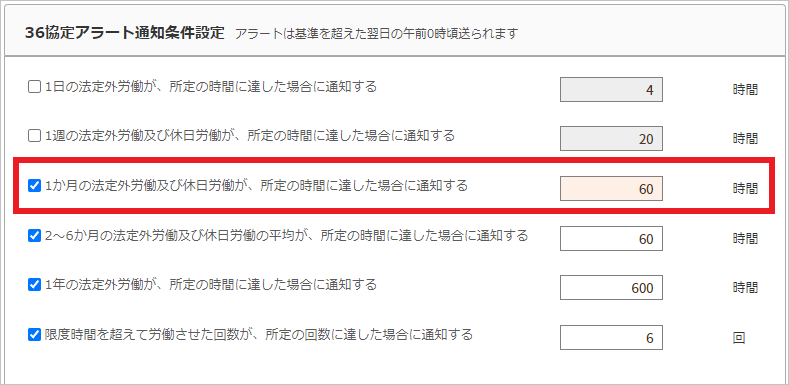Click the 2〜6か月の平均 label text

[x=286, y=235]
